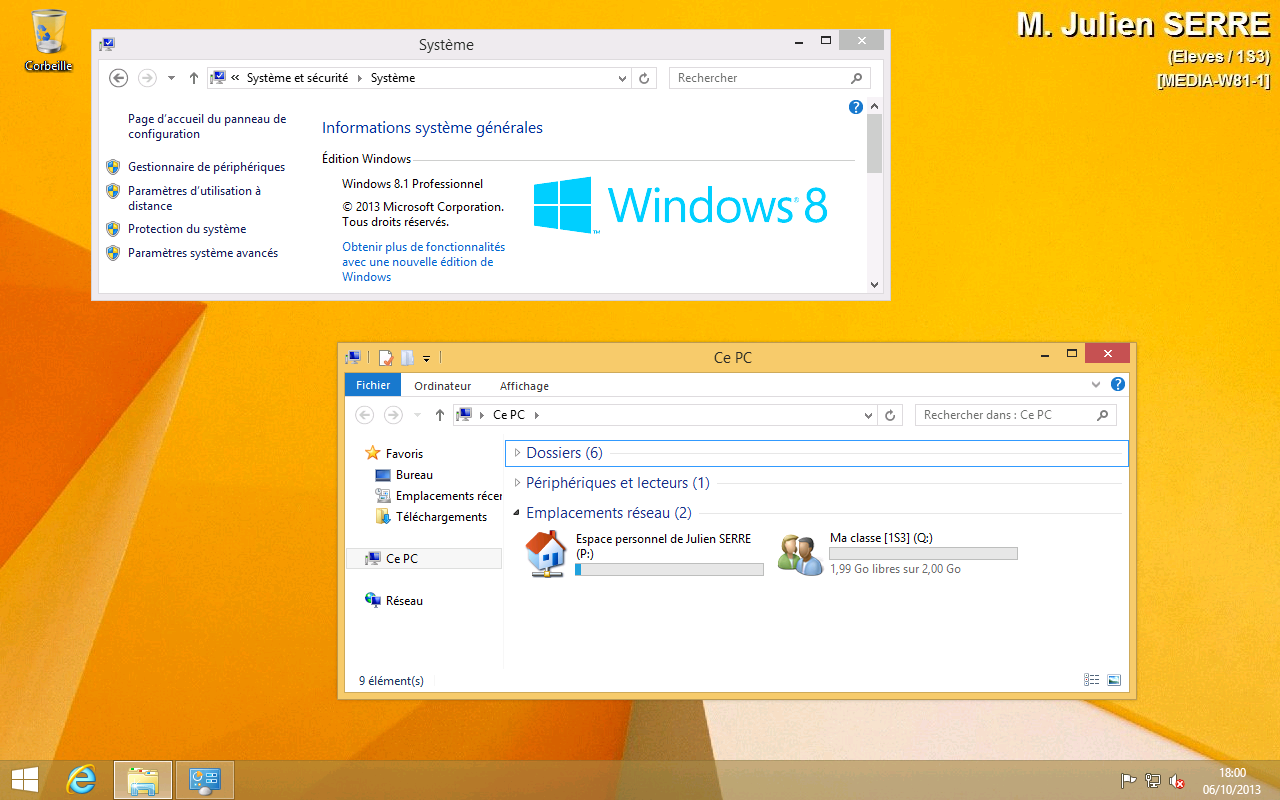This screenshot has width=1280, height=800.
Task: Refresh the Système window
Action: pyautogui.click(x=645, y=78)
